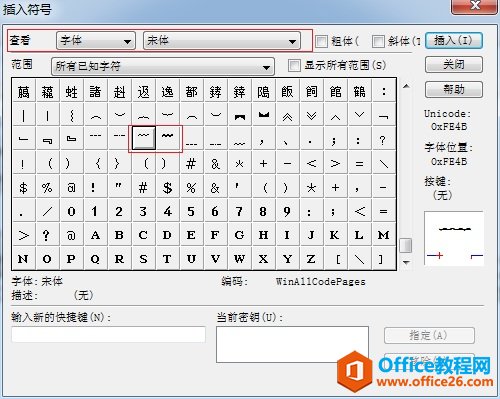Viewport: 500px width, 399px height.
Task: Click inside the 当前密钥(U) list box
Action: [x=292, y=344]
